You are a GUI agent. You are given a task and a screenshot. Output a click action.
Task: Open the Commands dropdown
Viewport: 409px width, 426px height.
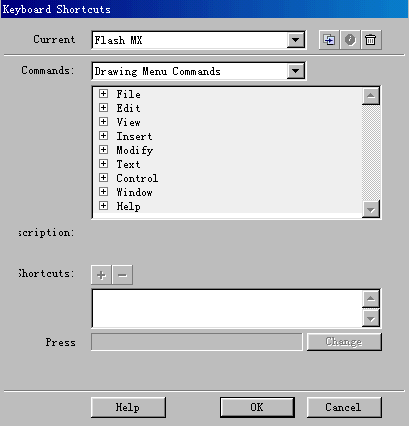coord(295,71)
